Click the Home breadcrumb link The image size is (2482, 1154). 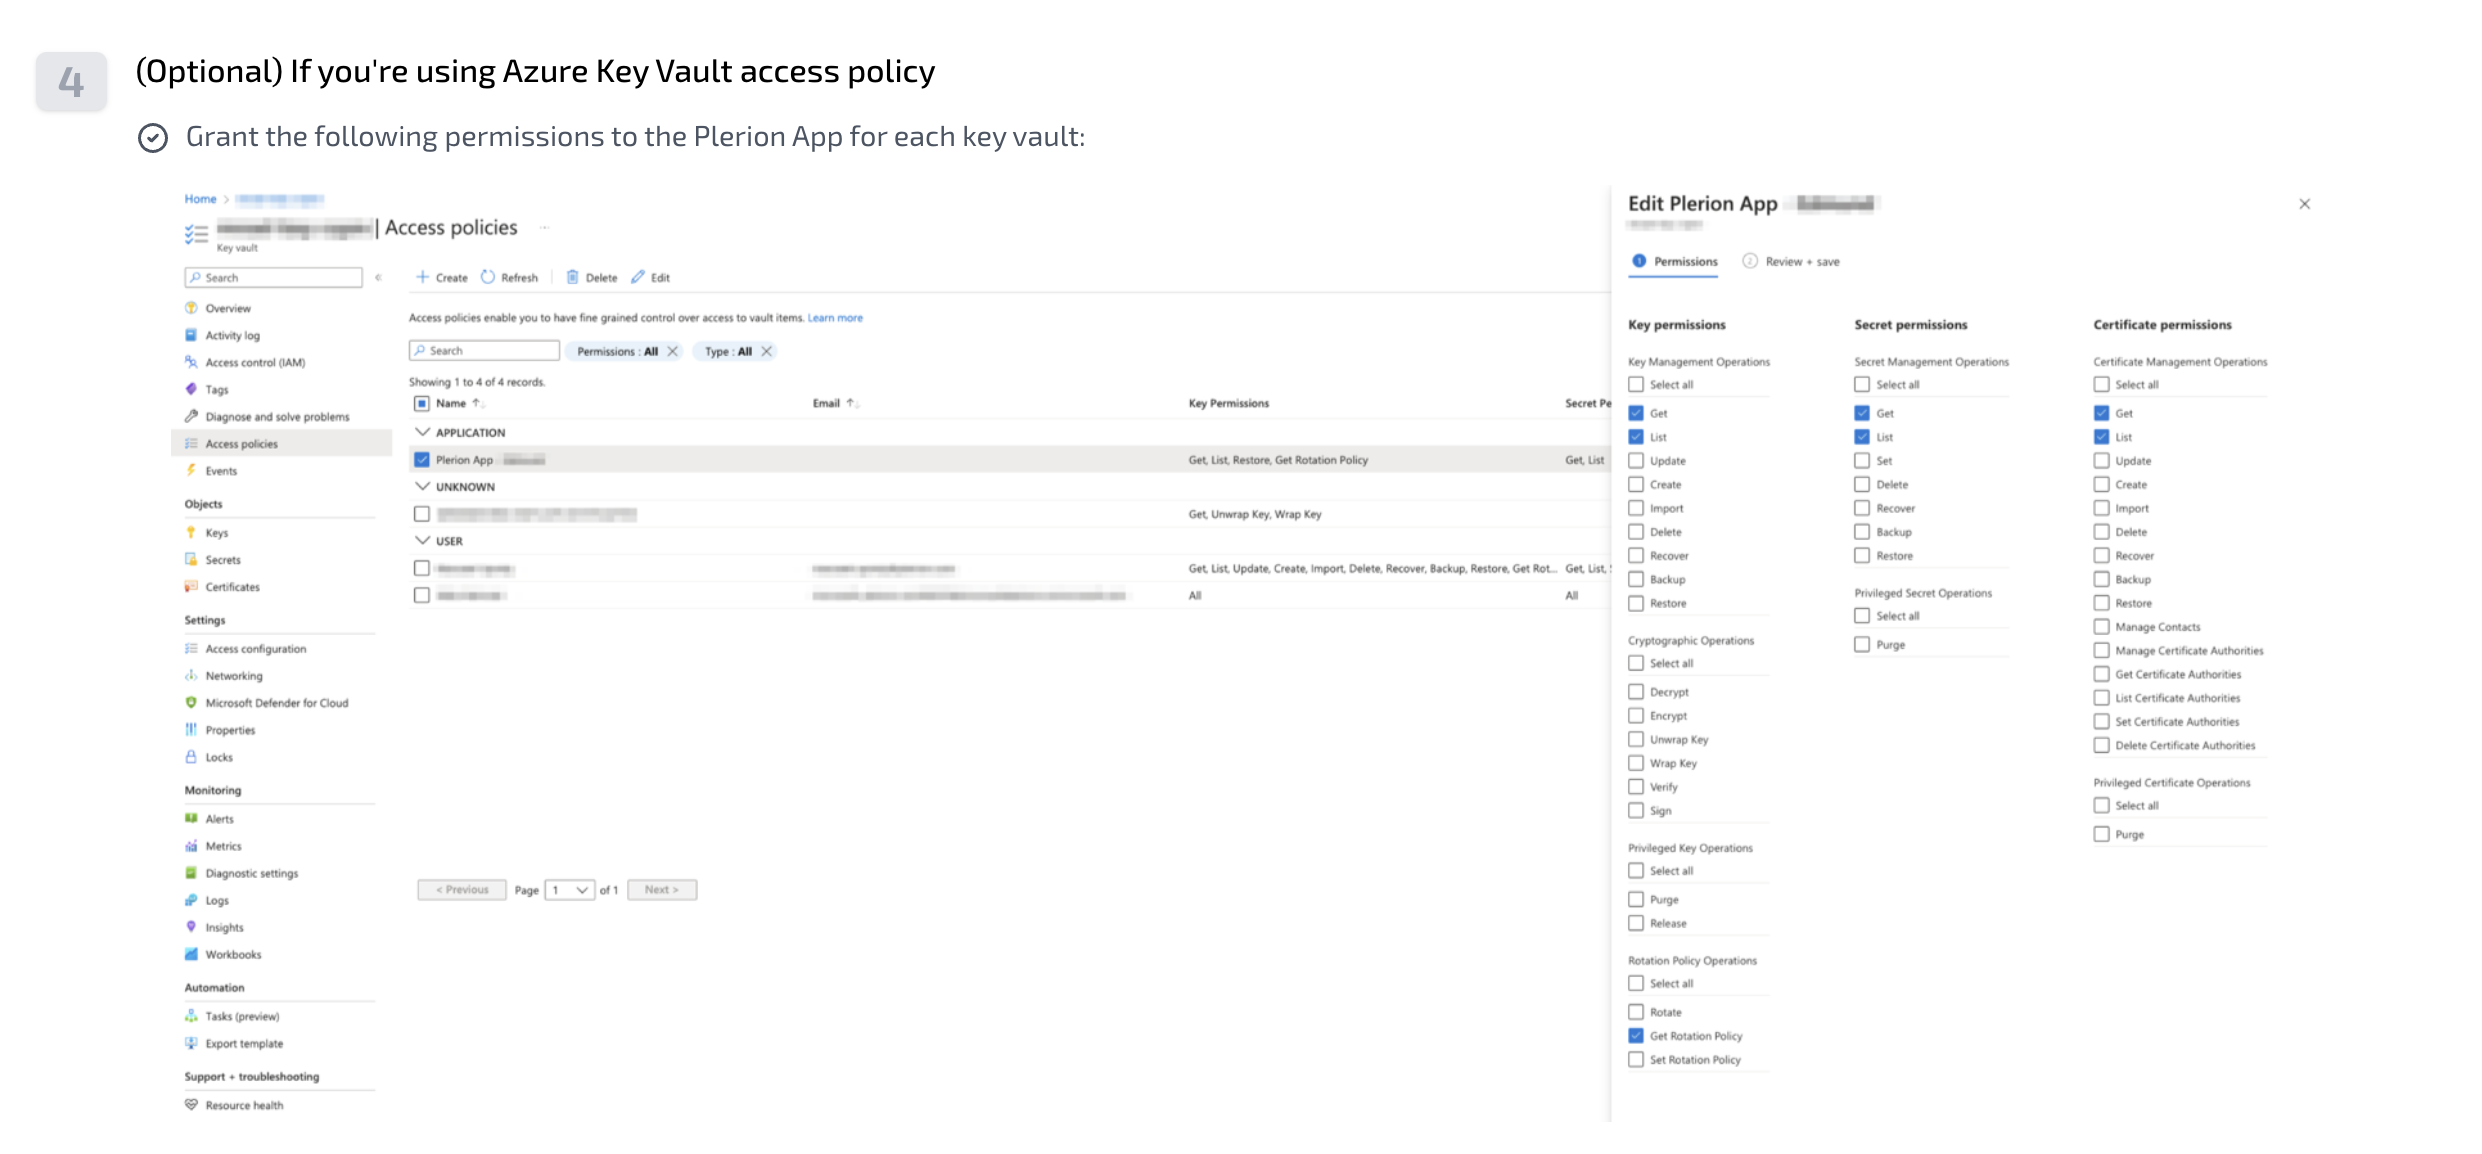[200, 199]
